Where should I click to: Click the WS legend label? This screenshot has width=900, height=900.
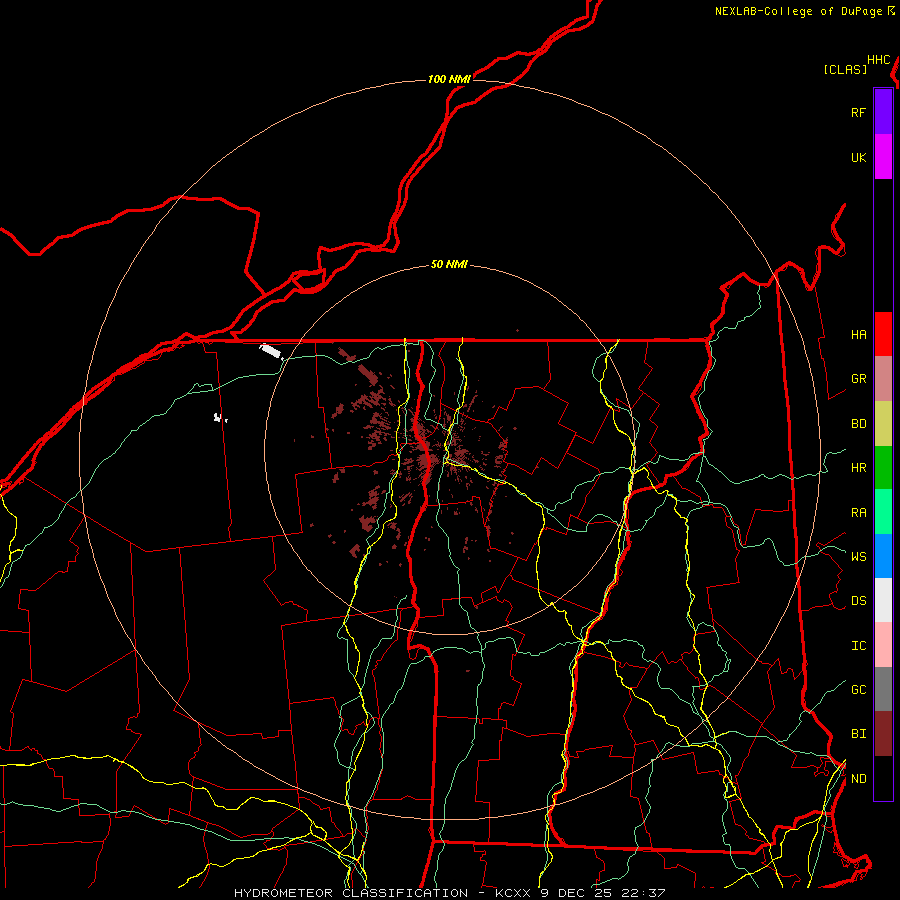pyautogui.click(x=858, y=556)
